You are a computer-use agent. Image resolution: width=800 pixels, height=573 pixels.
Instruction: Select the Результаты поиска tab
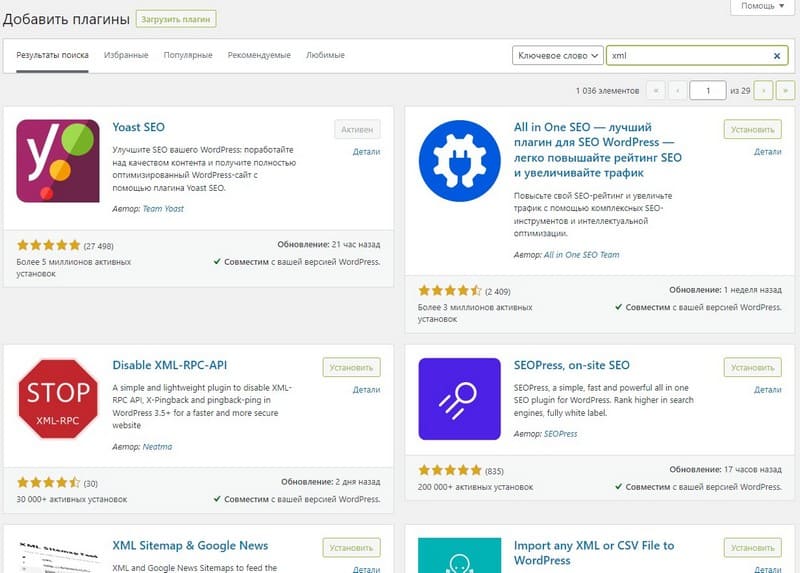tap(52, 55)
